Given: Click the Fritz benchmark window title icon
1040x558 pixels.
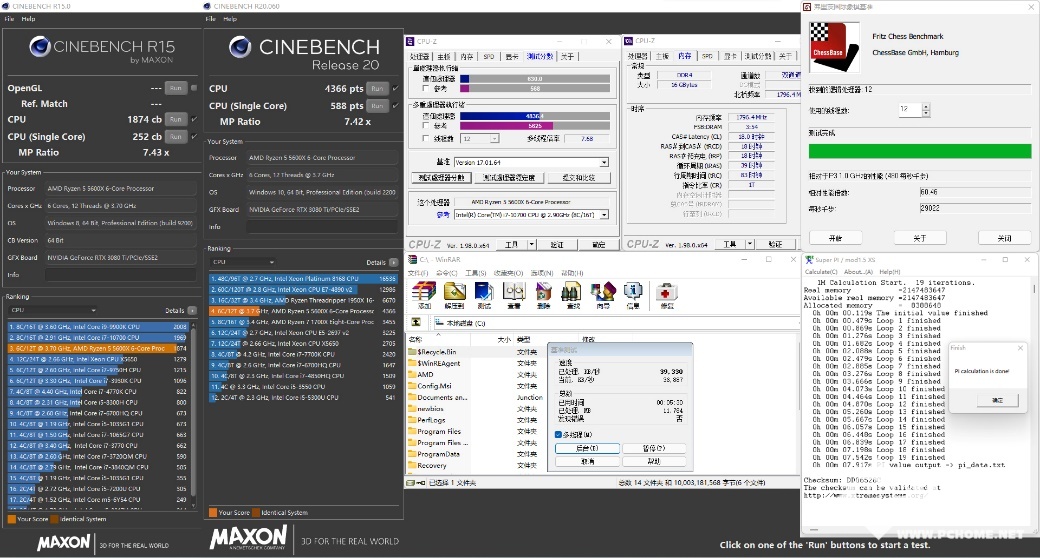Looking at the screenshot, I should click(x=807, y=7).
